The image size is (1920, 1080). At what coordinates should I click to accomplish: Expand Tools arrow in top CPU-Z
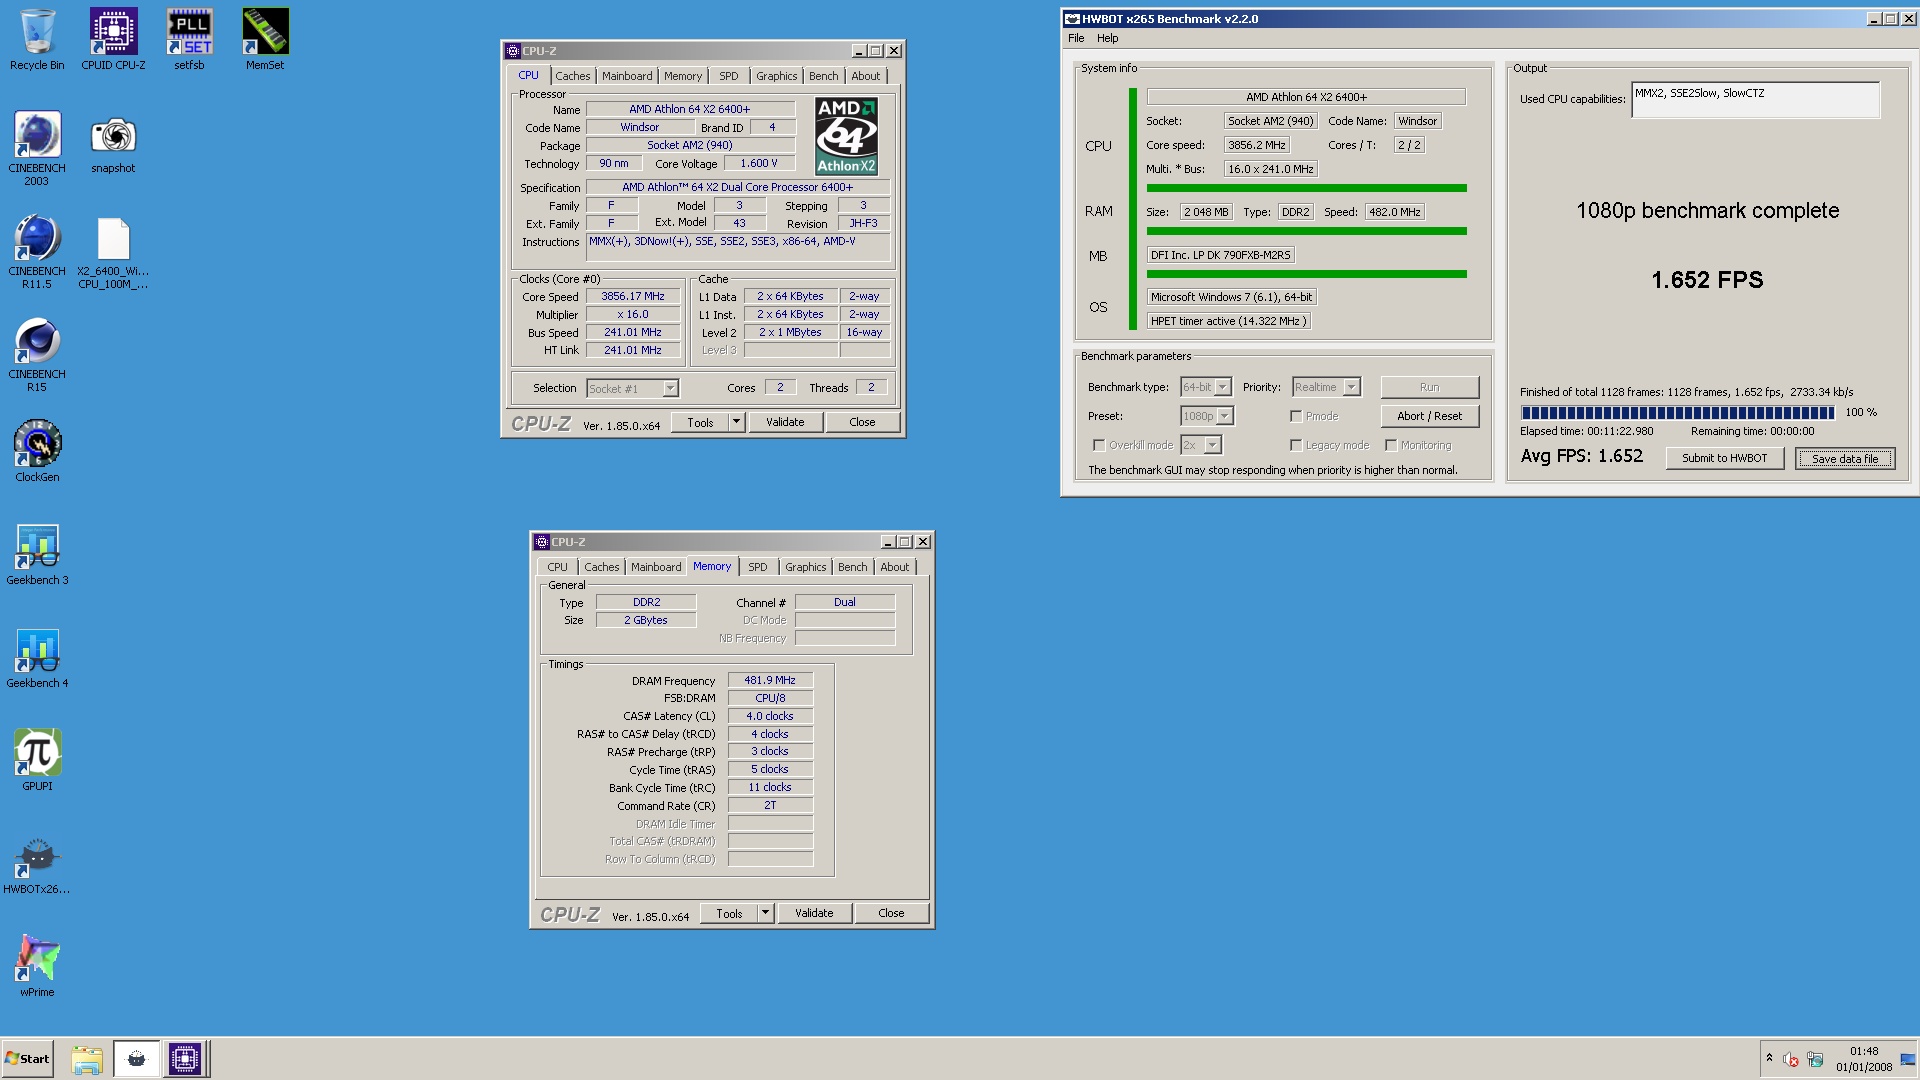pyautogui.click(x=736, y=422)
